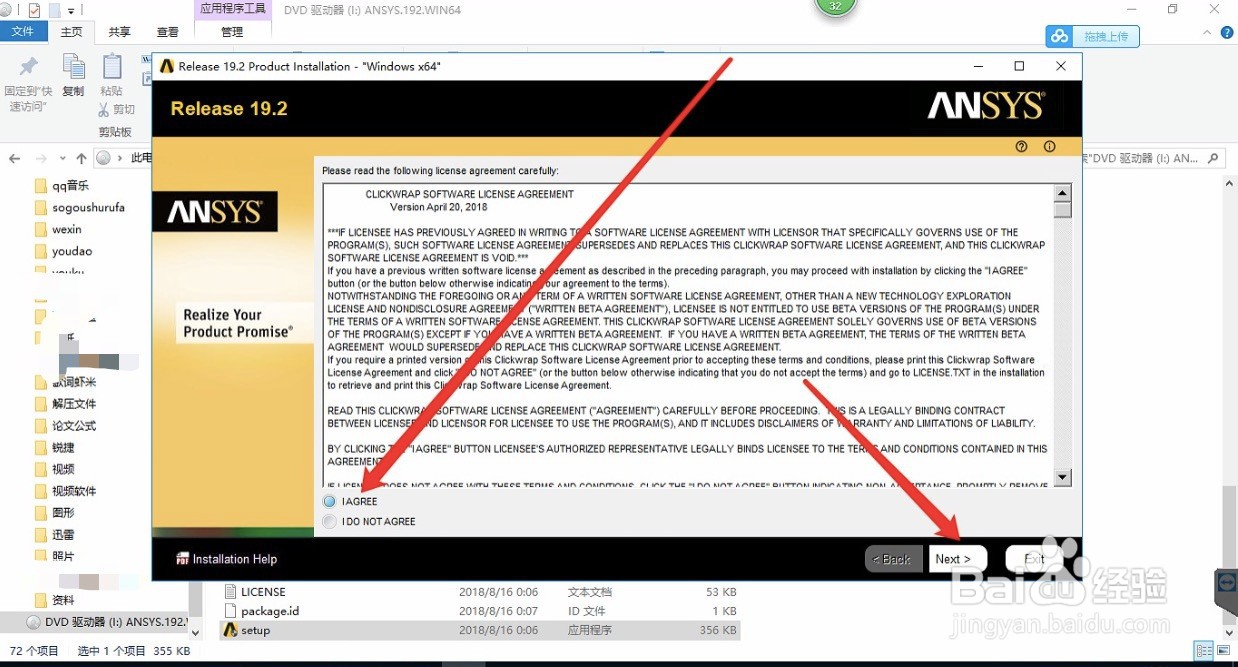Click Explorer forward navigation arrow

click(x=41, y=158)
